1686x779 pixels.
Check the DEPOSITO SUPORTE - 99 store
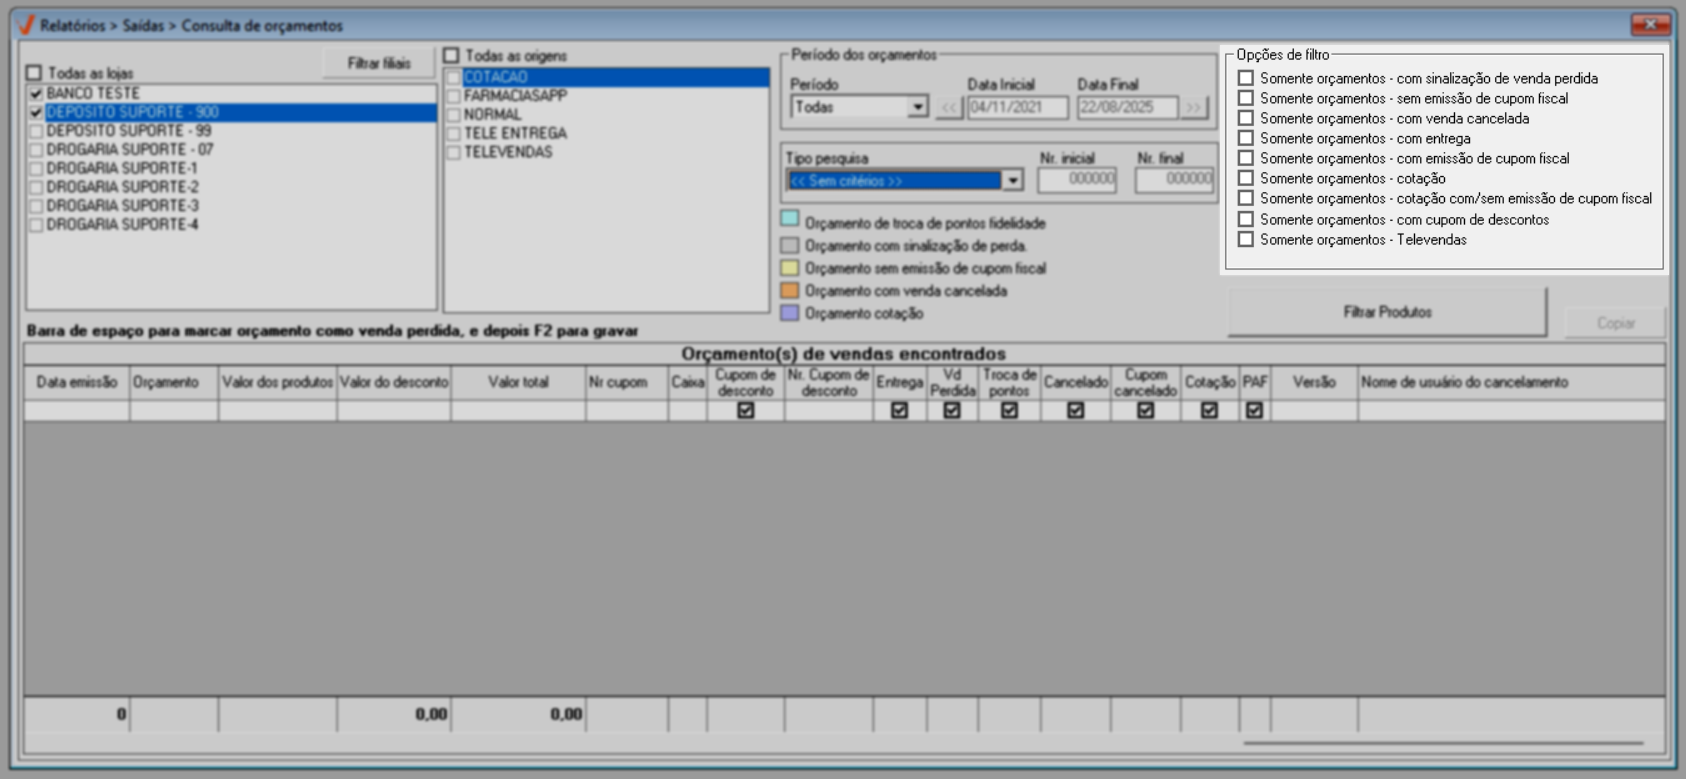pyautogui.click(x=36, y=131)
